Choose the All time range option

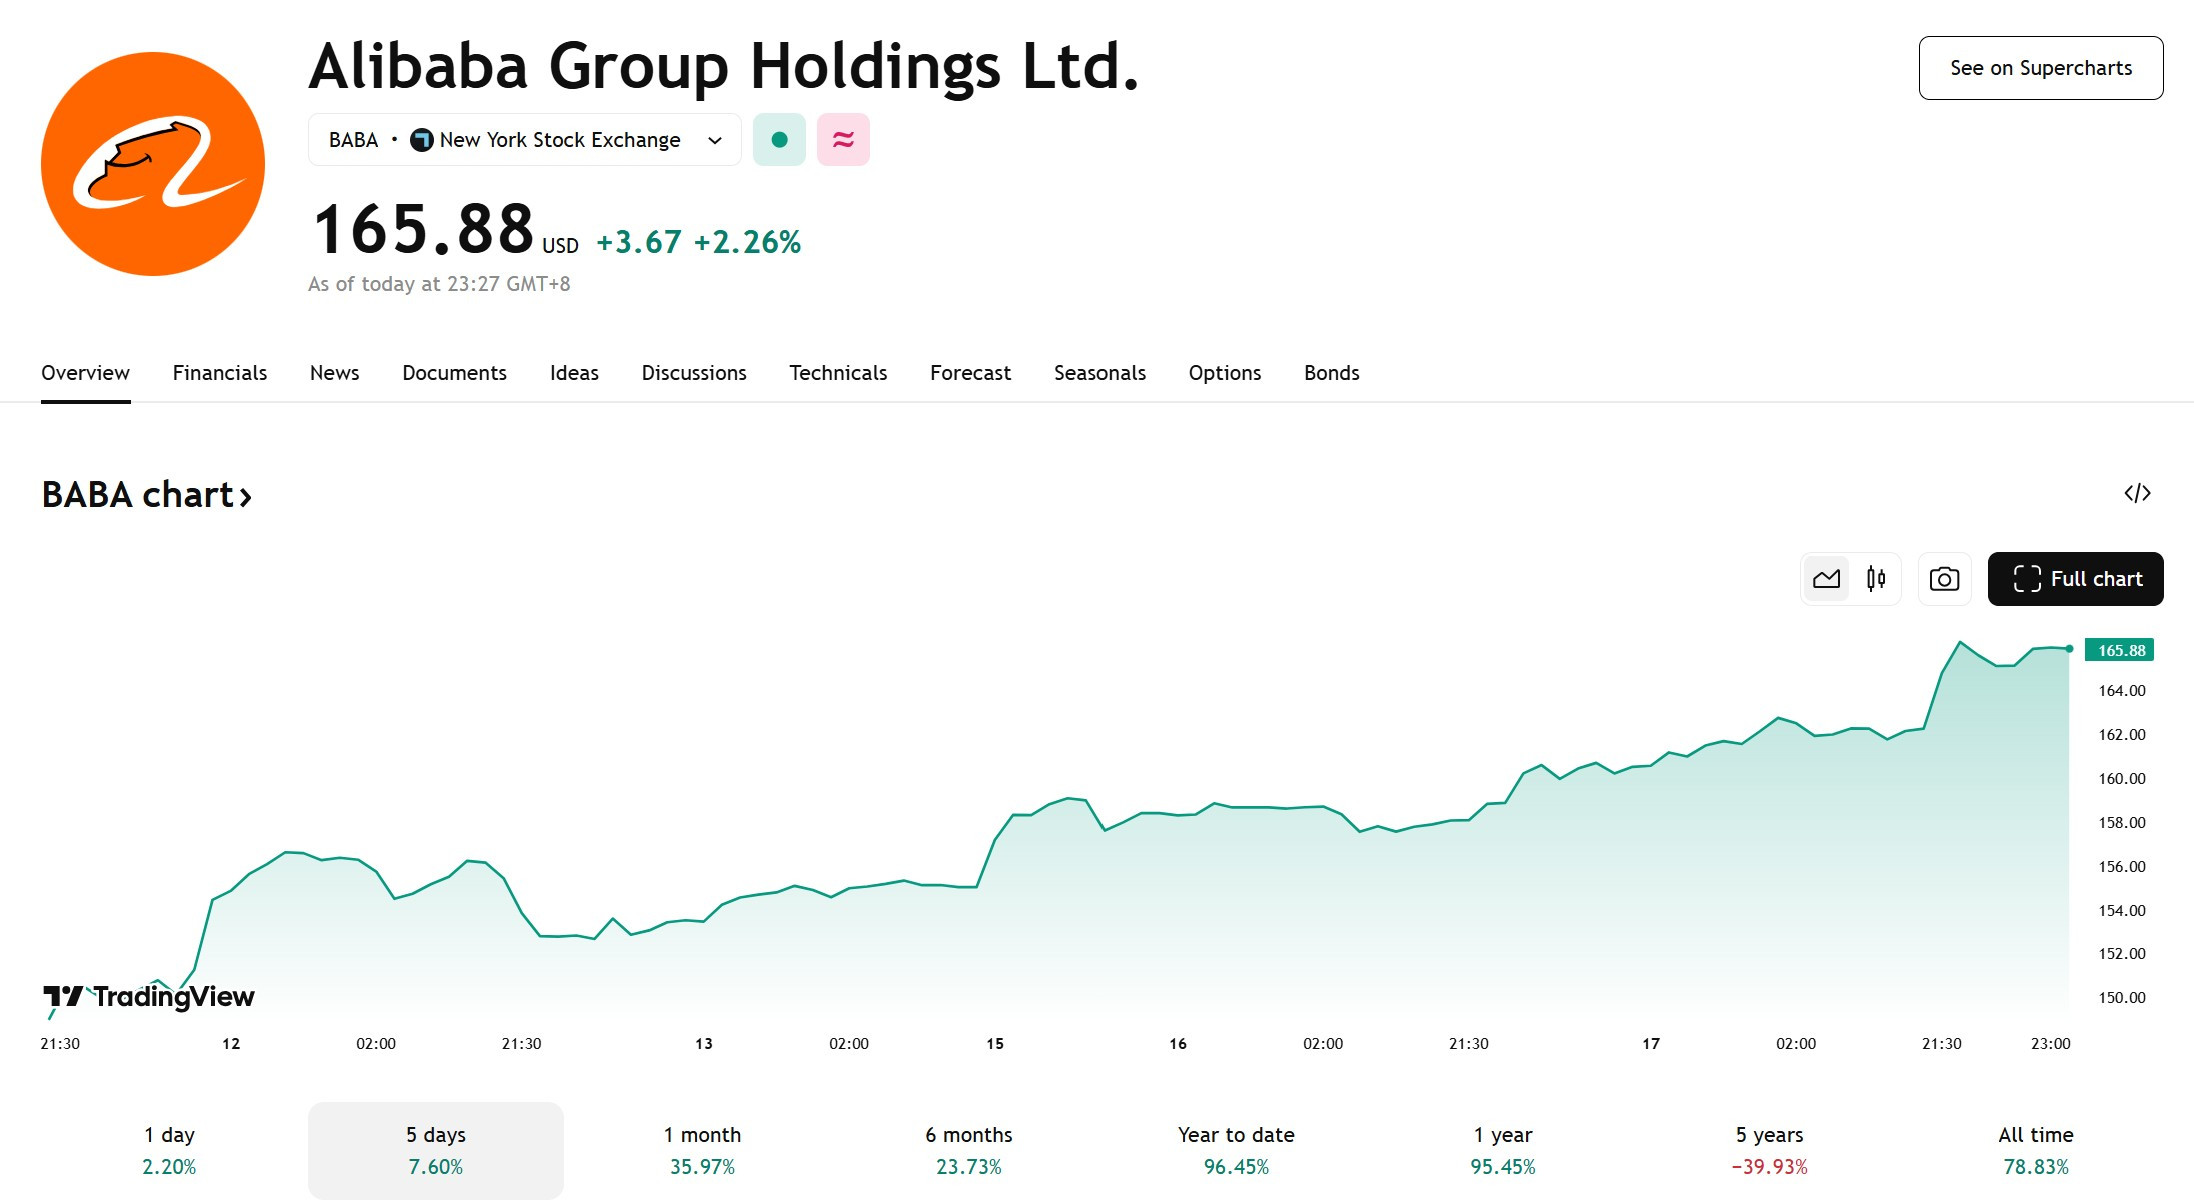(2036, 1150)
